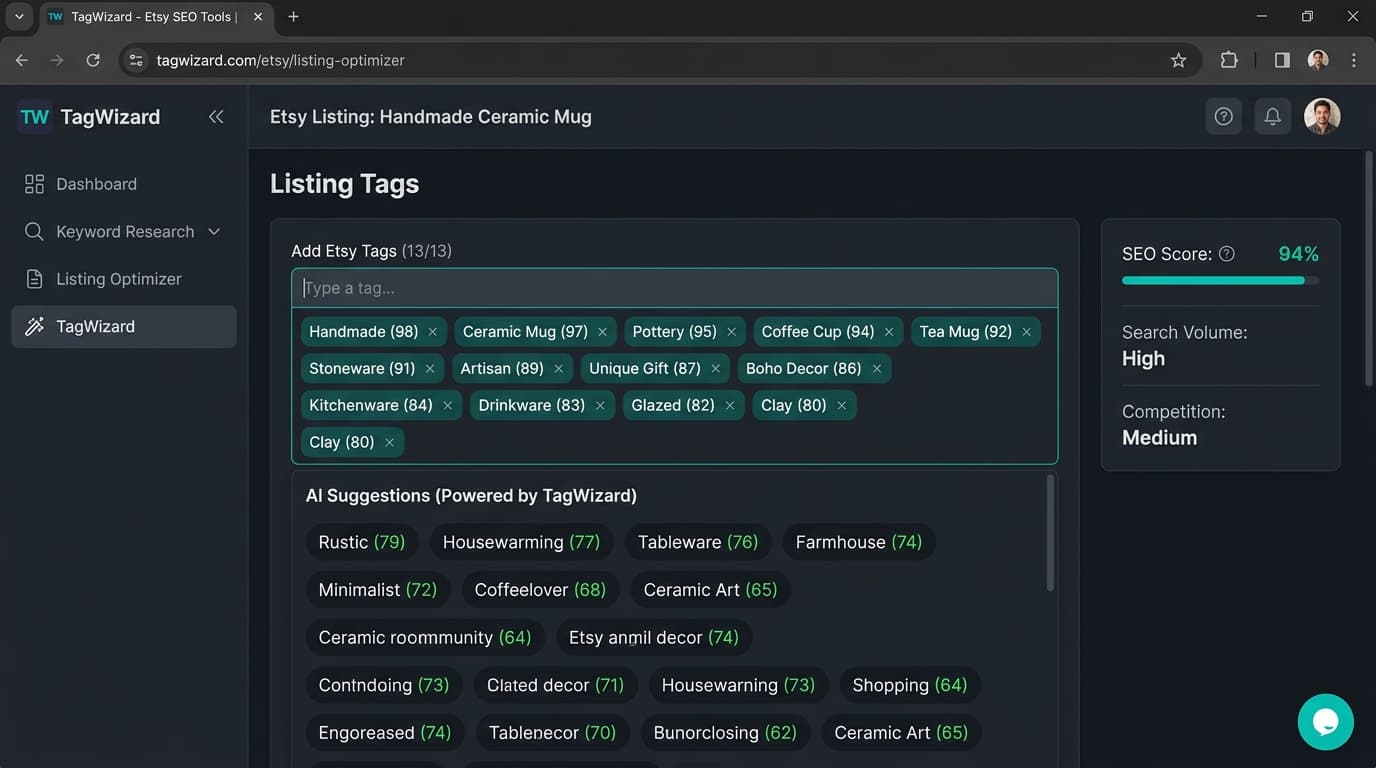
Task: Remove the Boho Decor (86) tag
Action: point(876,368)
